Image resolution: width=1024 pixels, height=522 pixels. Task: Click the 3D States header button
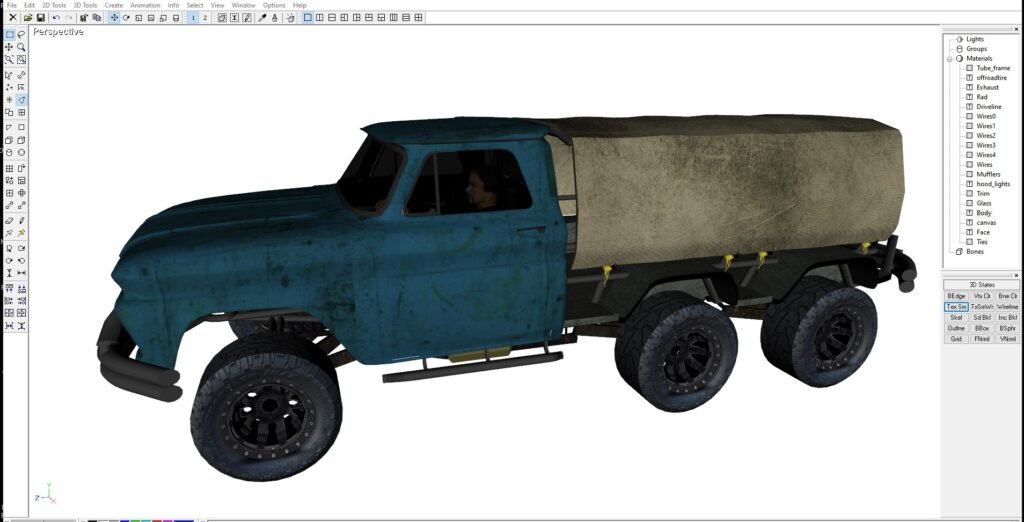pos(981,285)
